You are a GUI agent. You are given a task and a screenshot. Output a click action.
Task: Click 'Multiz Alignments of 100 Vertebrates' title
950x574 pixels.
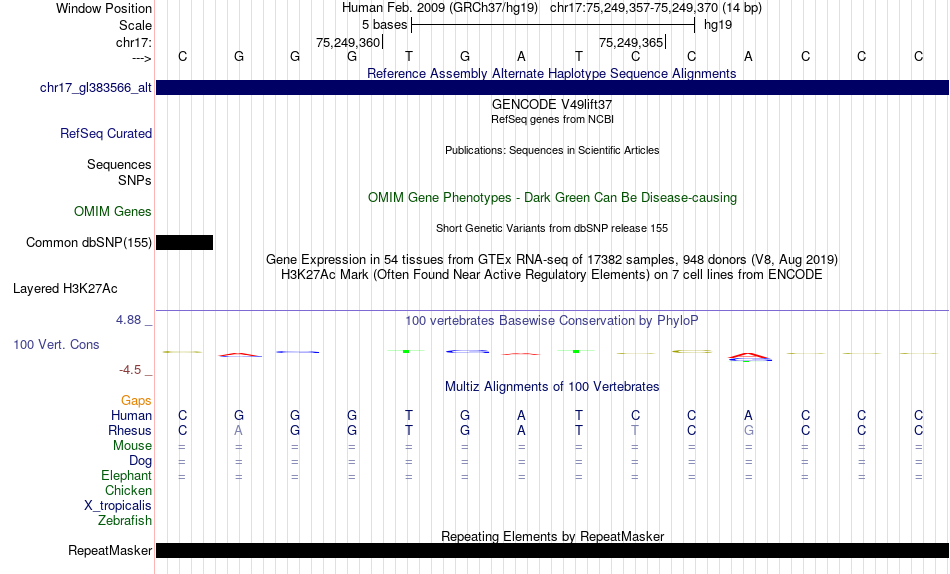pos(552,387)
